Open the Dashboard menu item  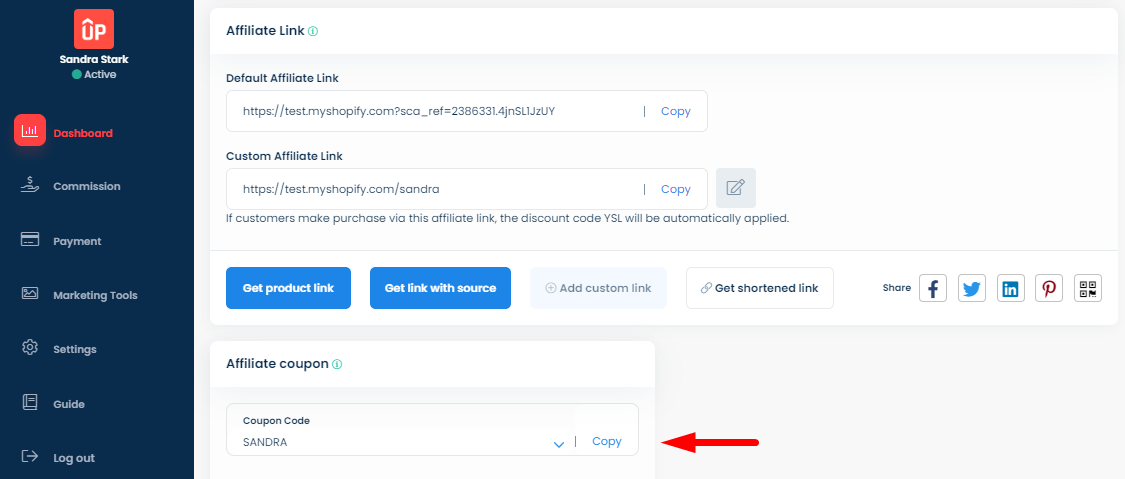click(x=82, y=133)
